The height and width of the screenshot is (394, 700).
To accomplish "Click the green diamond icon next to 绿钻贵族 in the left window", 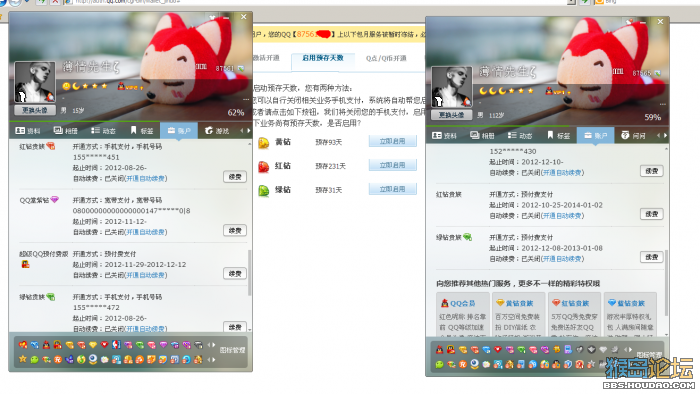I will (x=51, y=296).
